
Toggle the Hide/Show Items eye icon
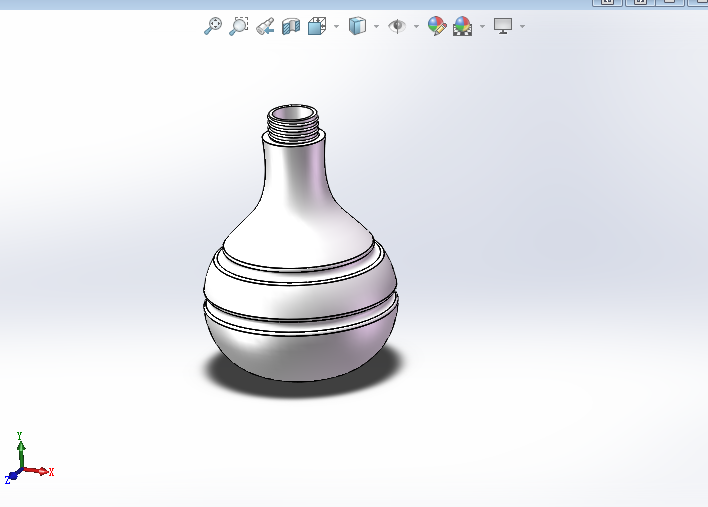(x=397, y=26)
